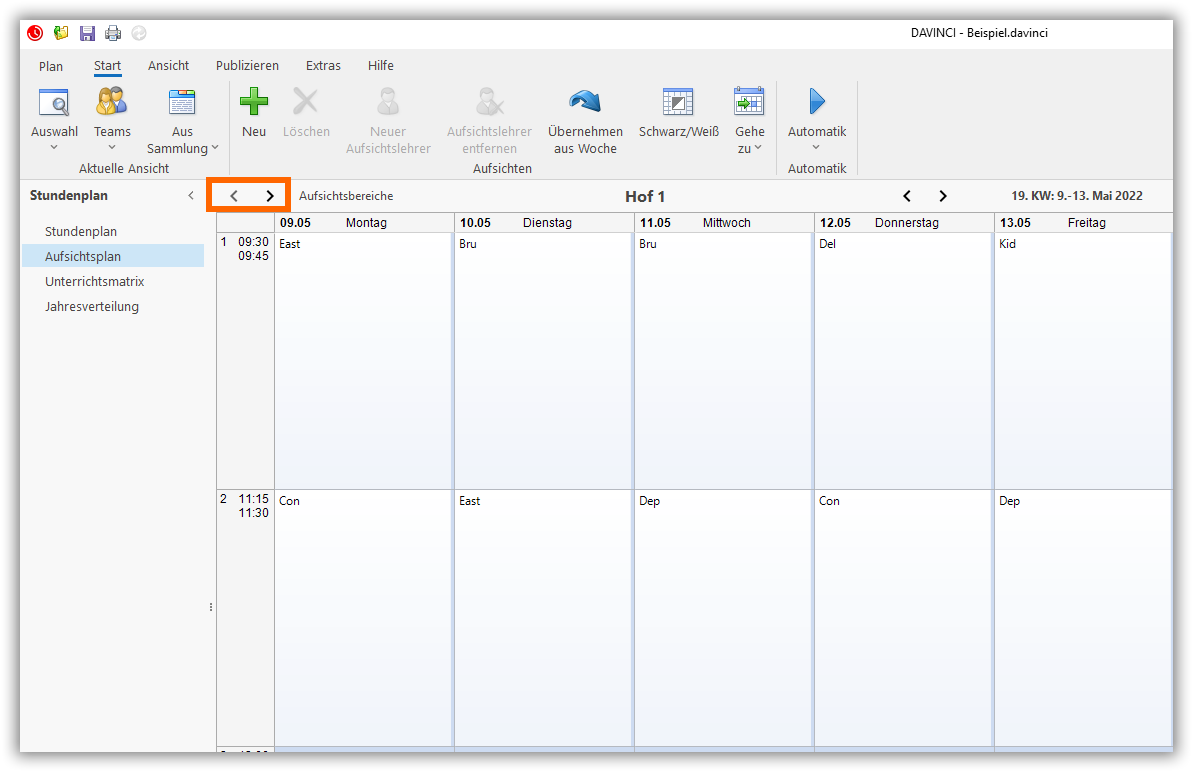Click the green plus Neu icon

(x=254, y=102)
